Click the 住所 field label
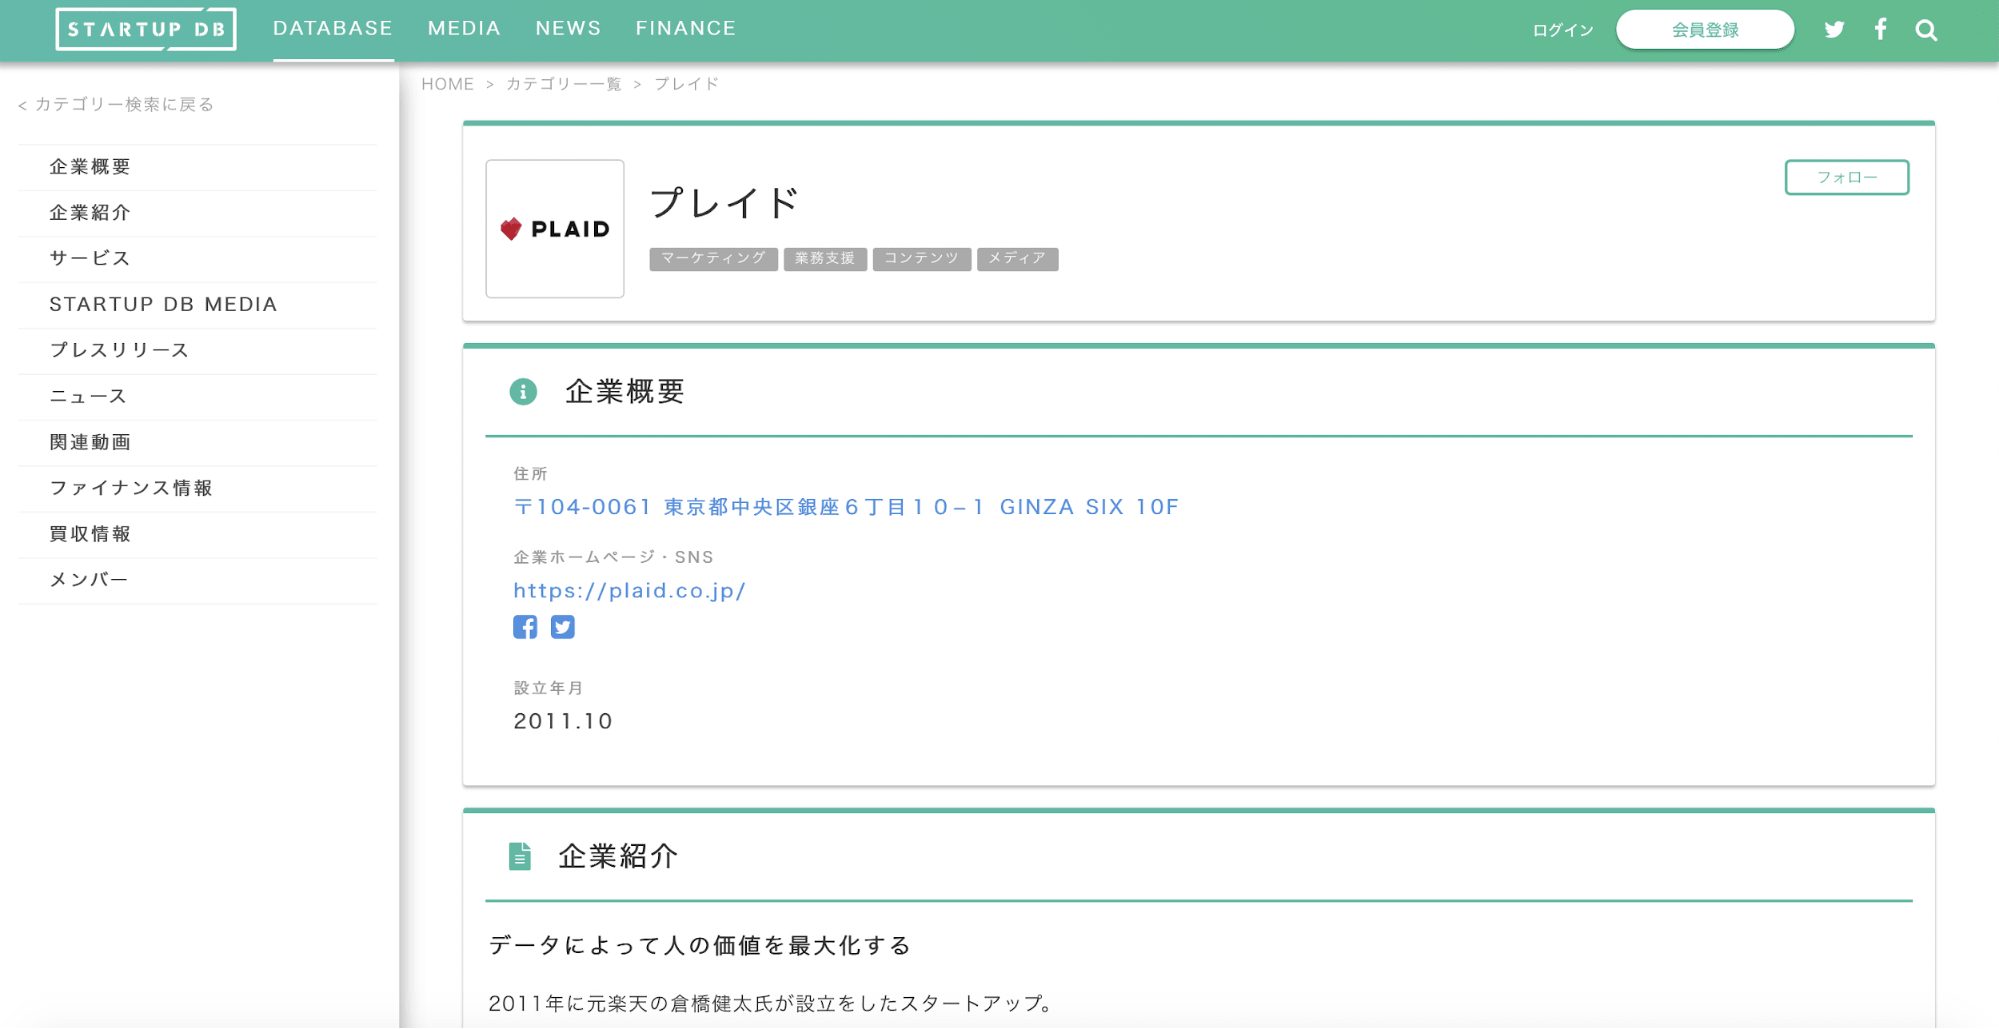Image resolution: width=1999 pixels, height=1029 pixels. (x=531, y=474)
